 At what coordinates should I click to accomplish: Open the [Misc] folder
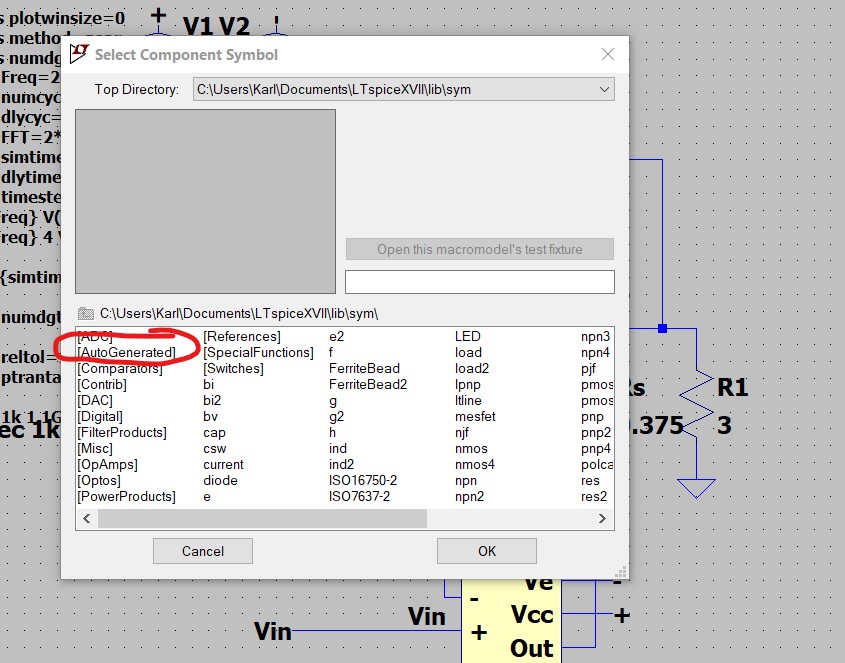click(95, 448)
